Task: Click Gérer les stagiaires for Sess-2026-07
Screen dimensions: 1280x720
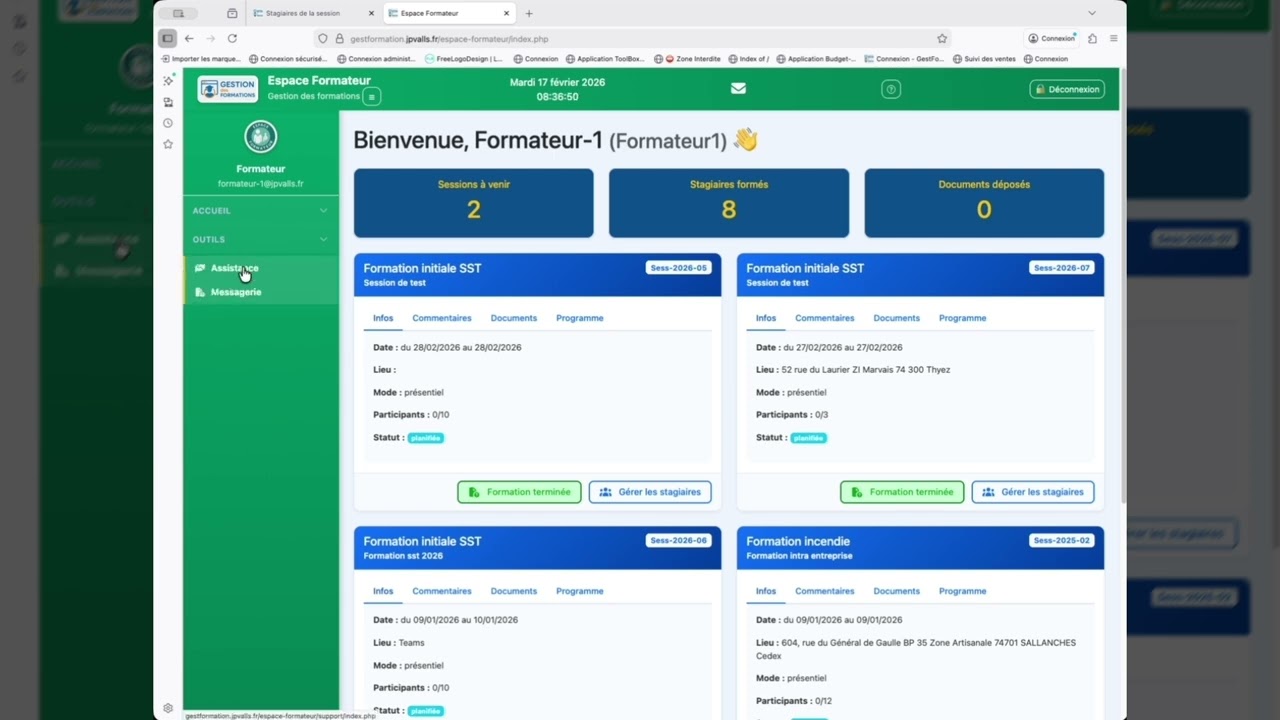Action: tap(1033, 492)
